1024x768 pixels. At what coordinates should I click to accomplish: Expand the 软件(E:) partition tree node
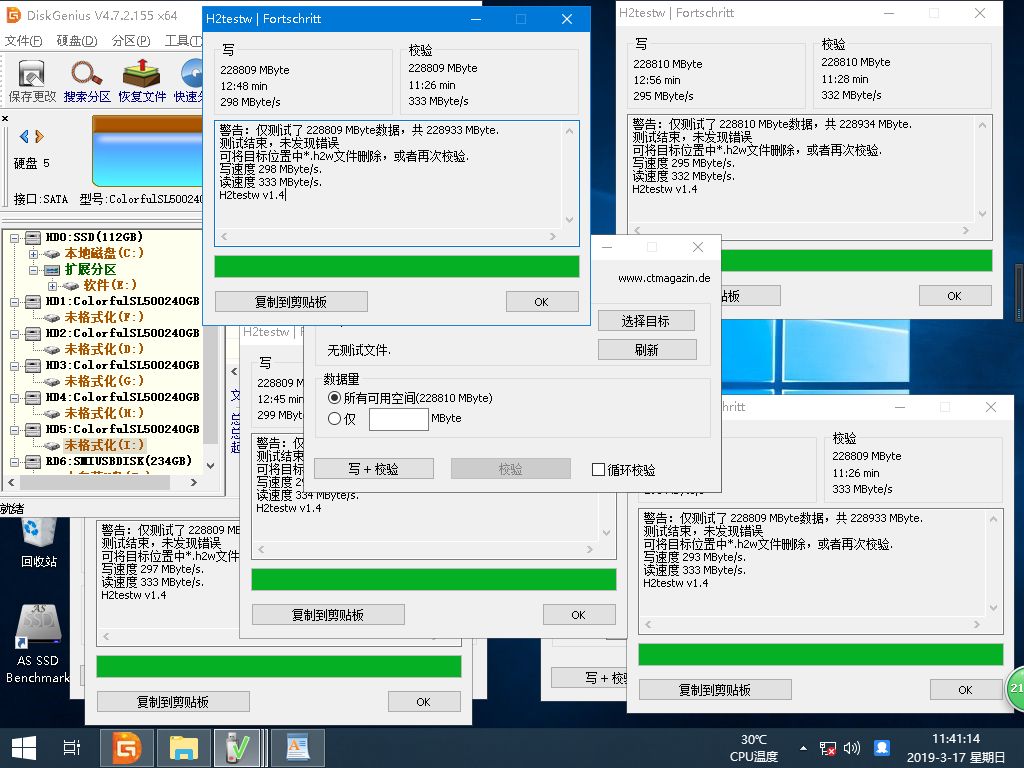52,286
